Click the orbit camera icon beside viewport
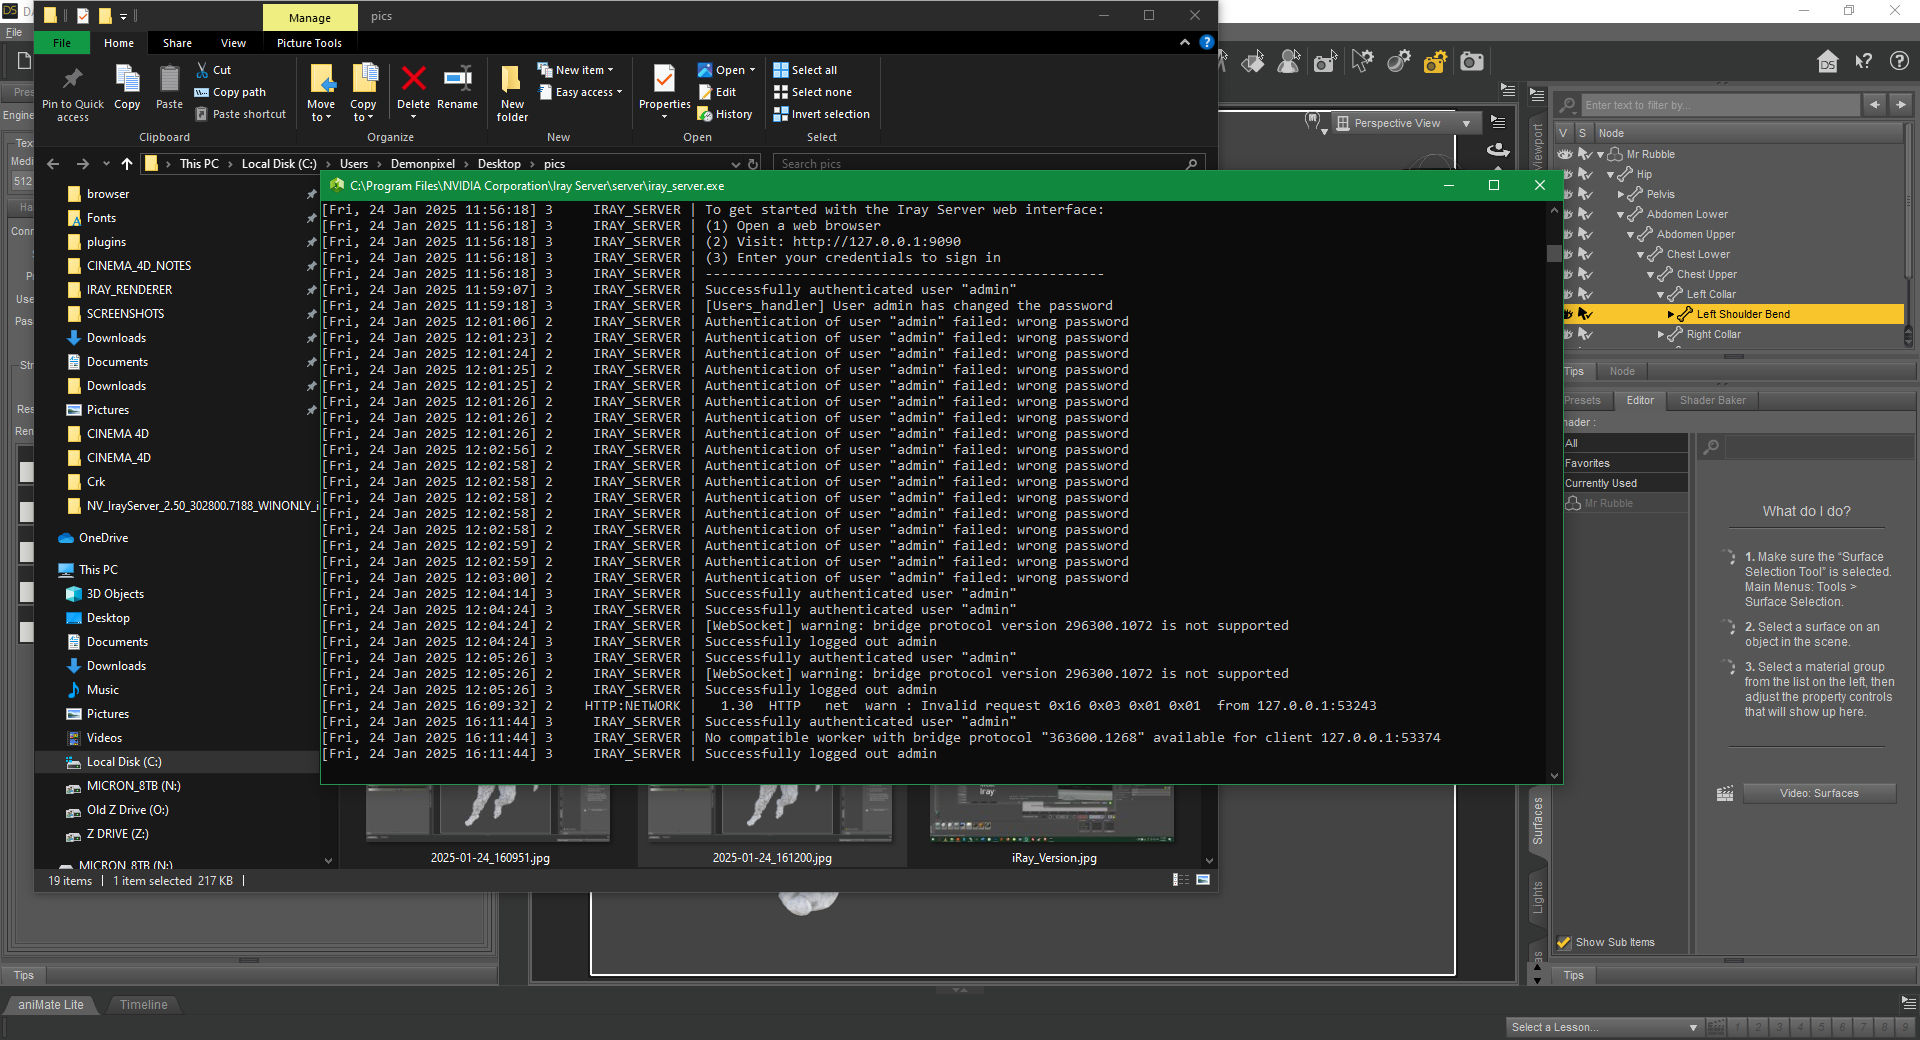The width and height of the screenshot is (1920, 1040). 1498,150
